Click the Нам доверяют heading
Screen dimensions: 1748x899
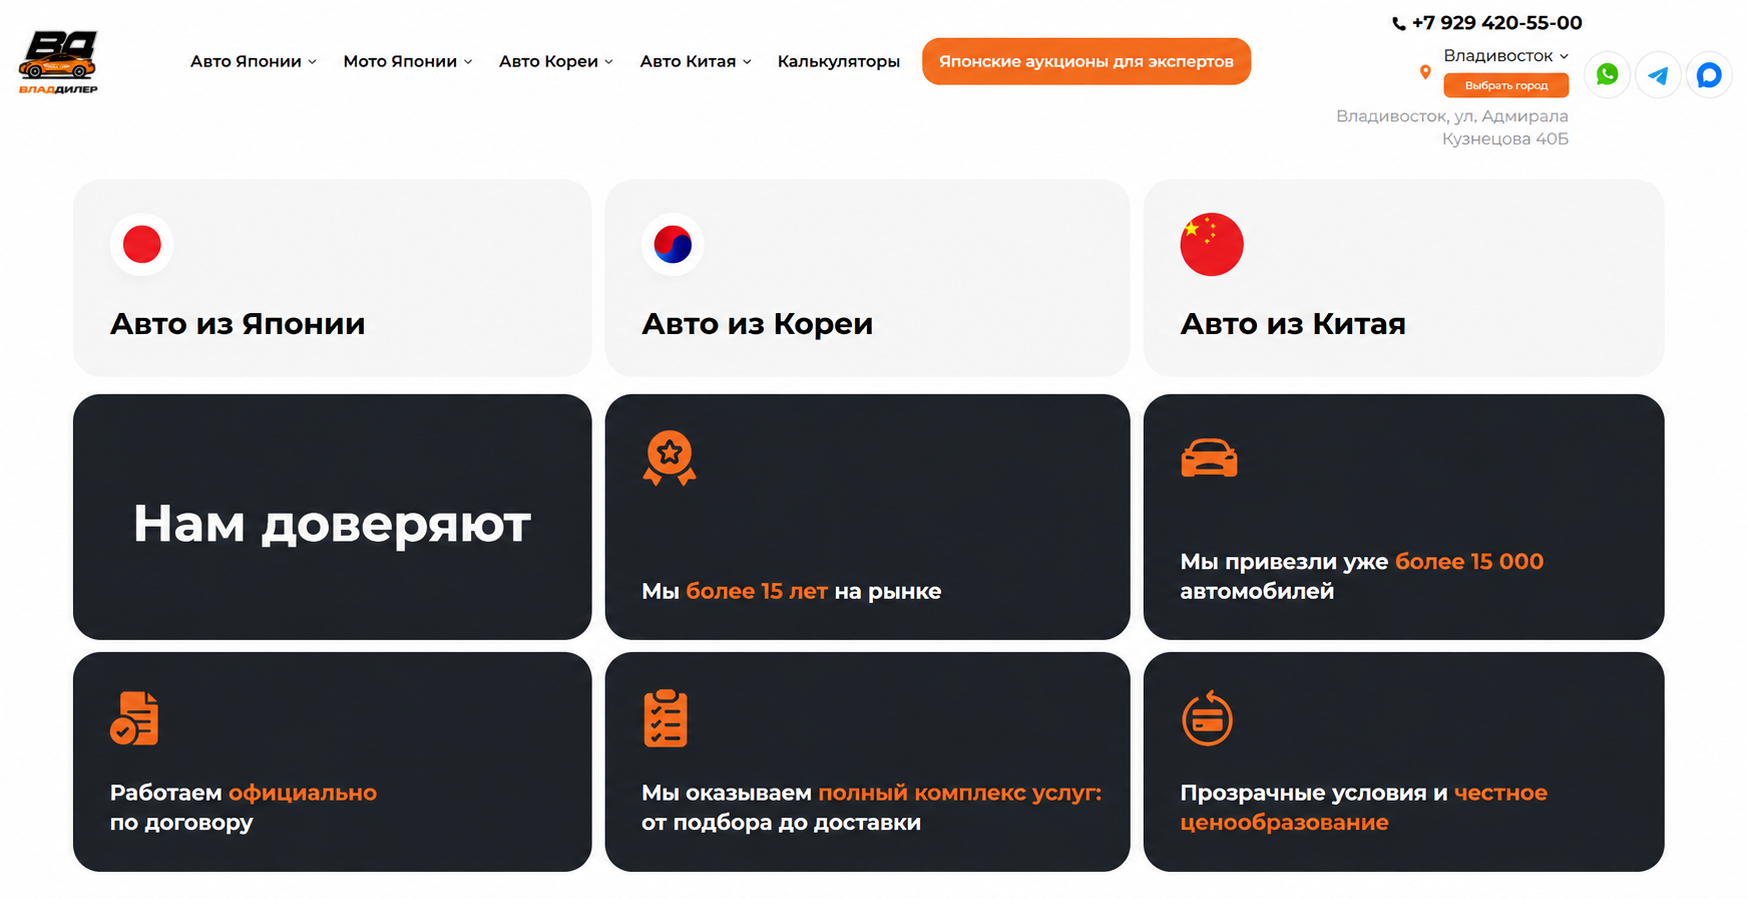point(332,524)
